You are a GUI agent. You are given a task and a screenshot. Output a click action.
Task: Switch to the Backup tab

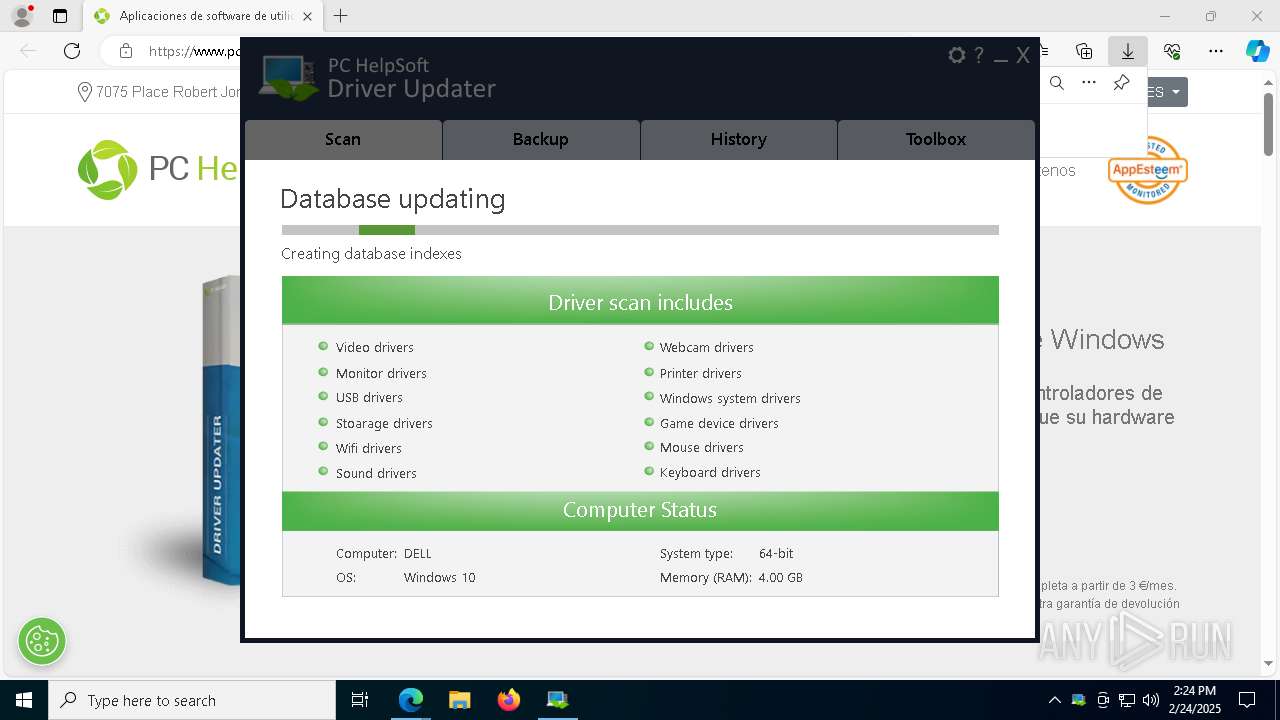[x=541, y=139]
